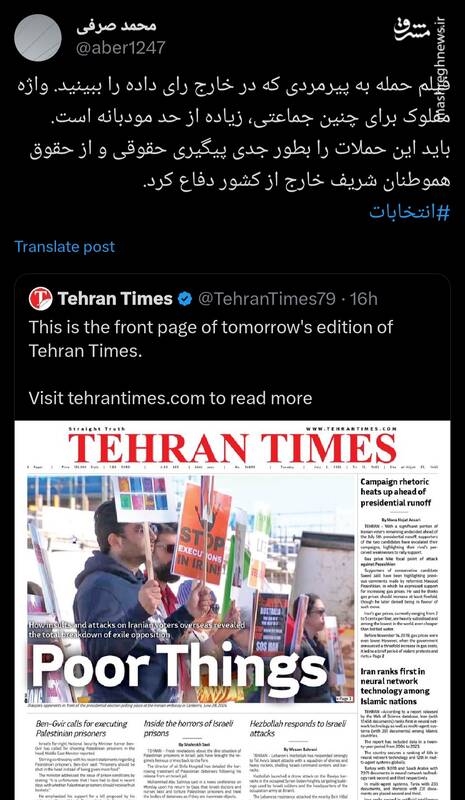Click the blue verified badge beside Tehran Times
465x800 pixels.
185,299
